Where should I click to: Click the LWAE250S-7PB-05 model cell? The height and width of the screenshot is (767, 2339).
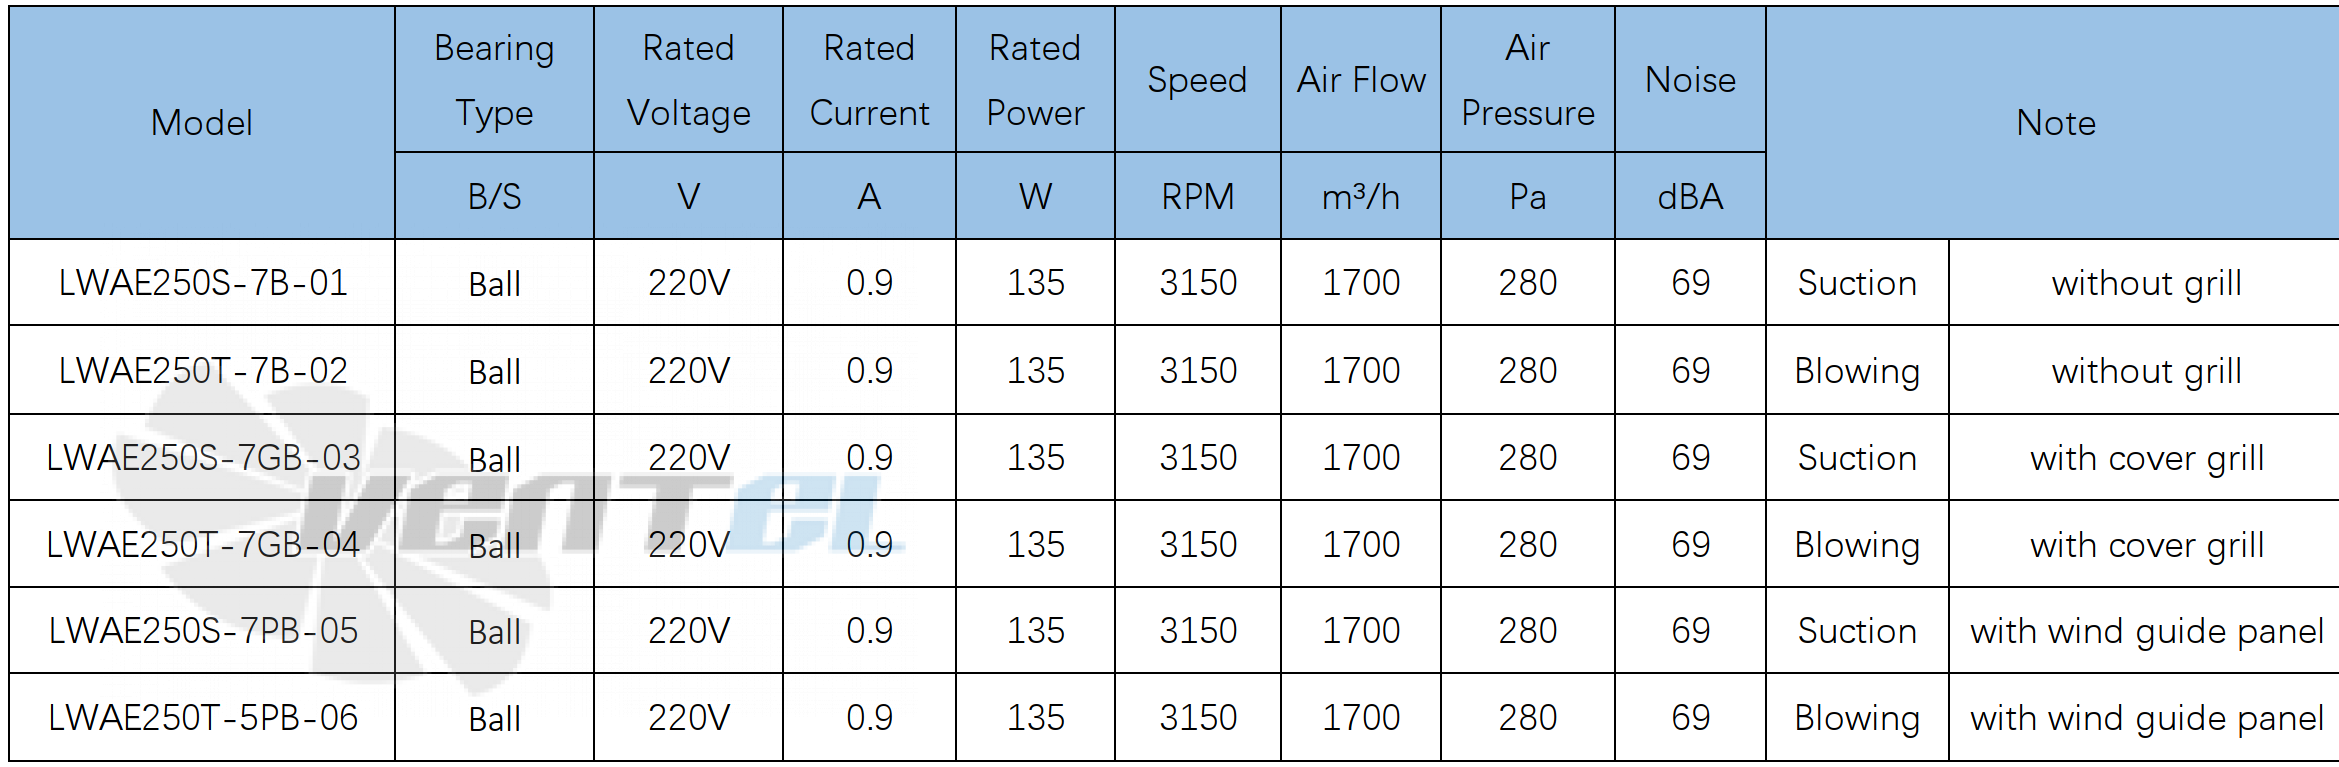[x=202, y=631]
